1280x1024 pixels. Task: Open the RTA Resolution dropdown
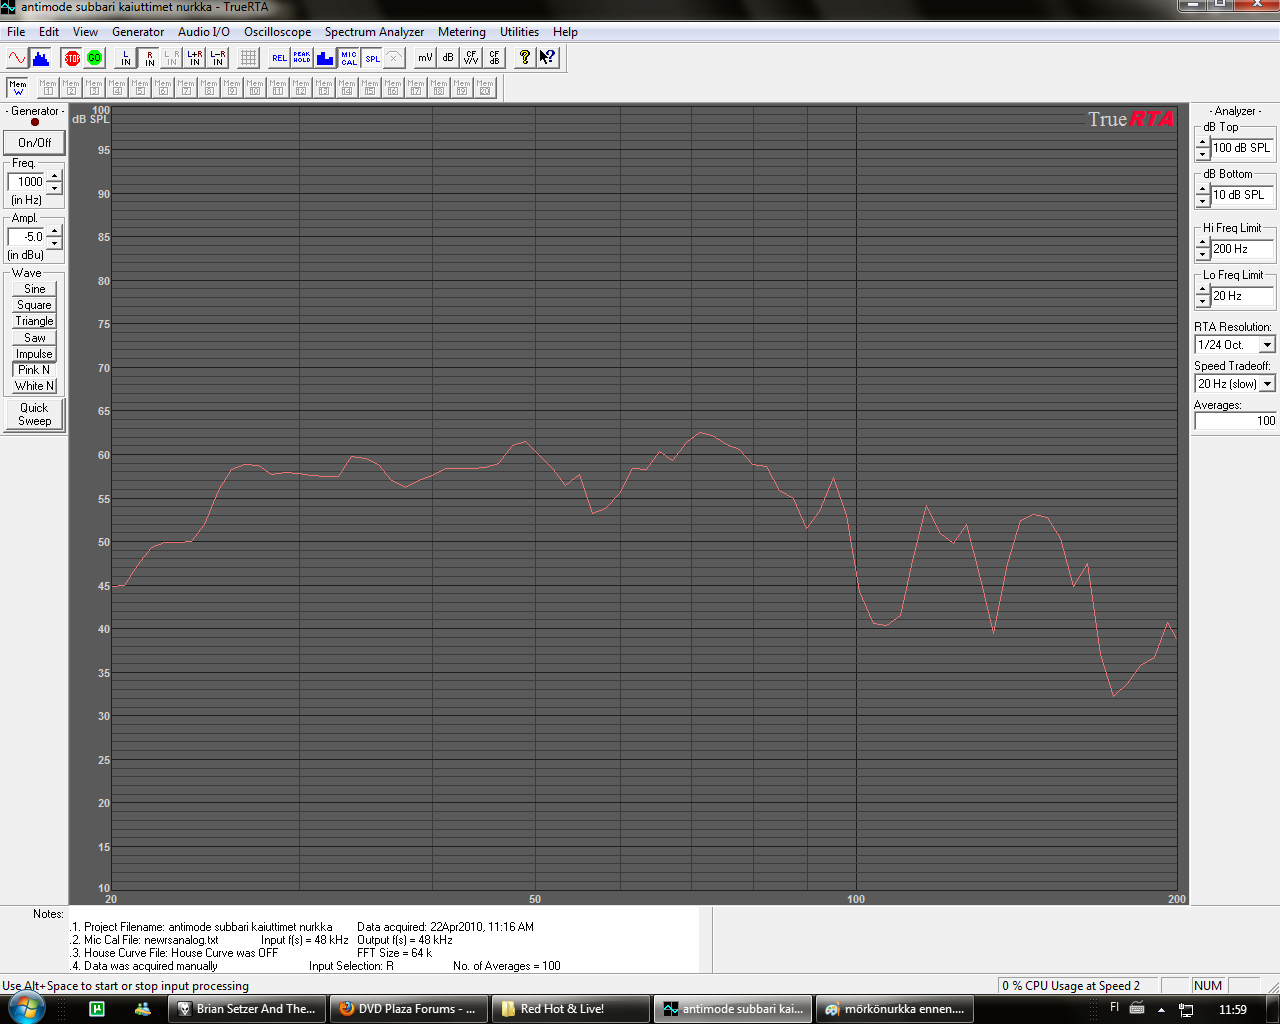(1267, 345)
